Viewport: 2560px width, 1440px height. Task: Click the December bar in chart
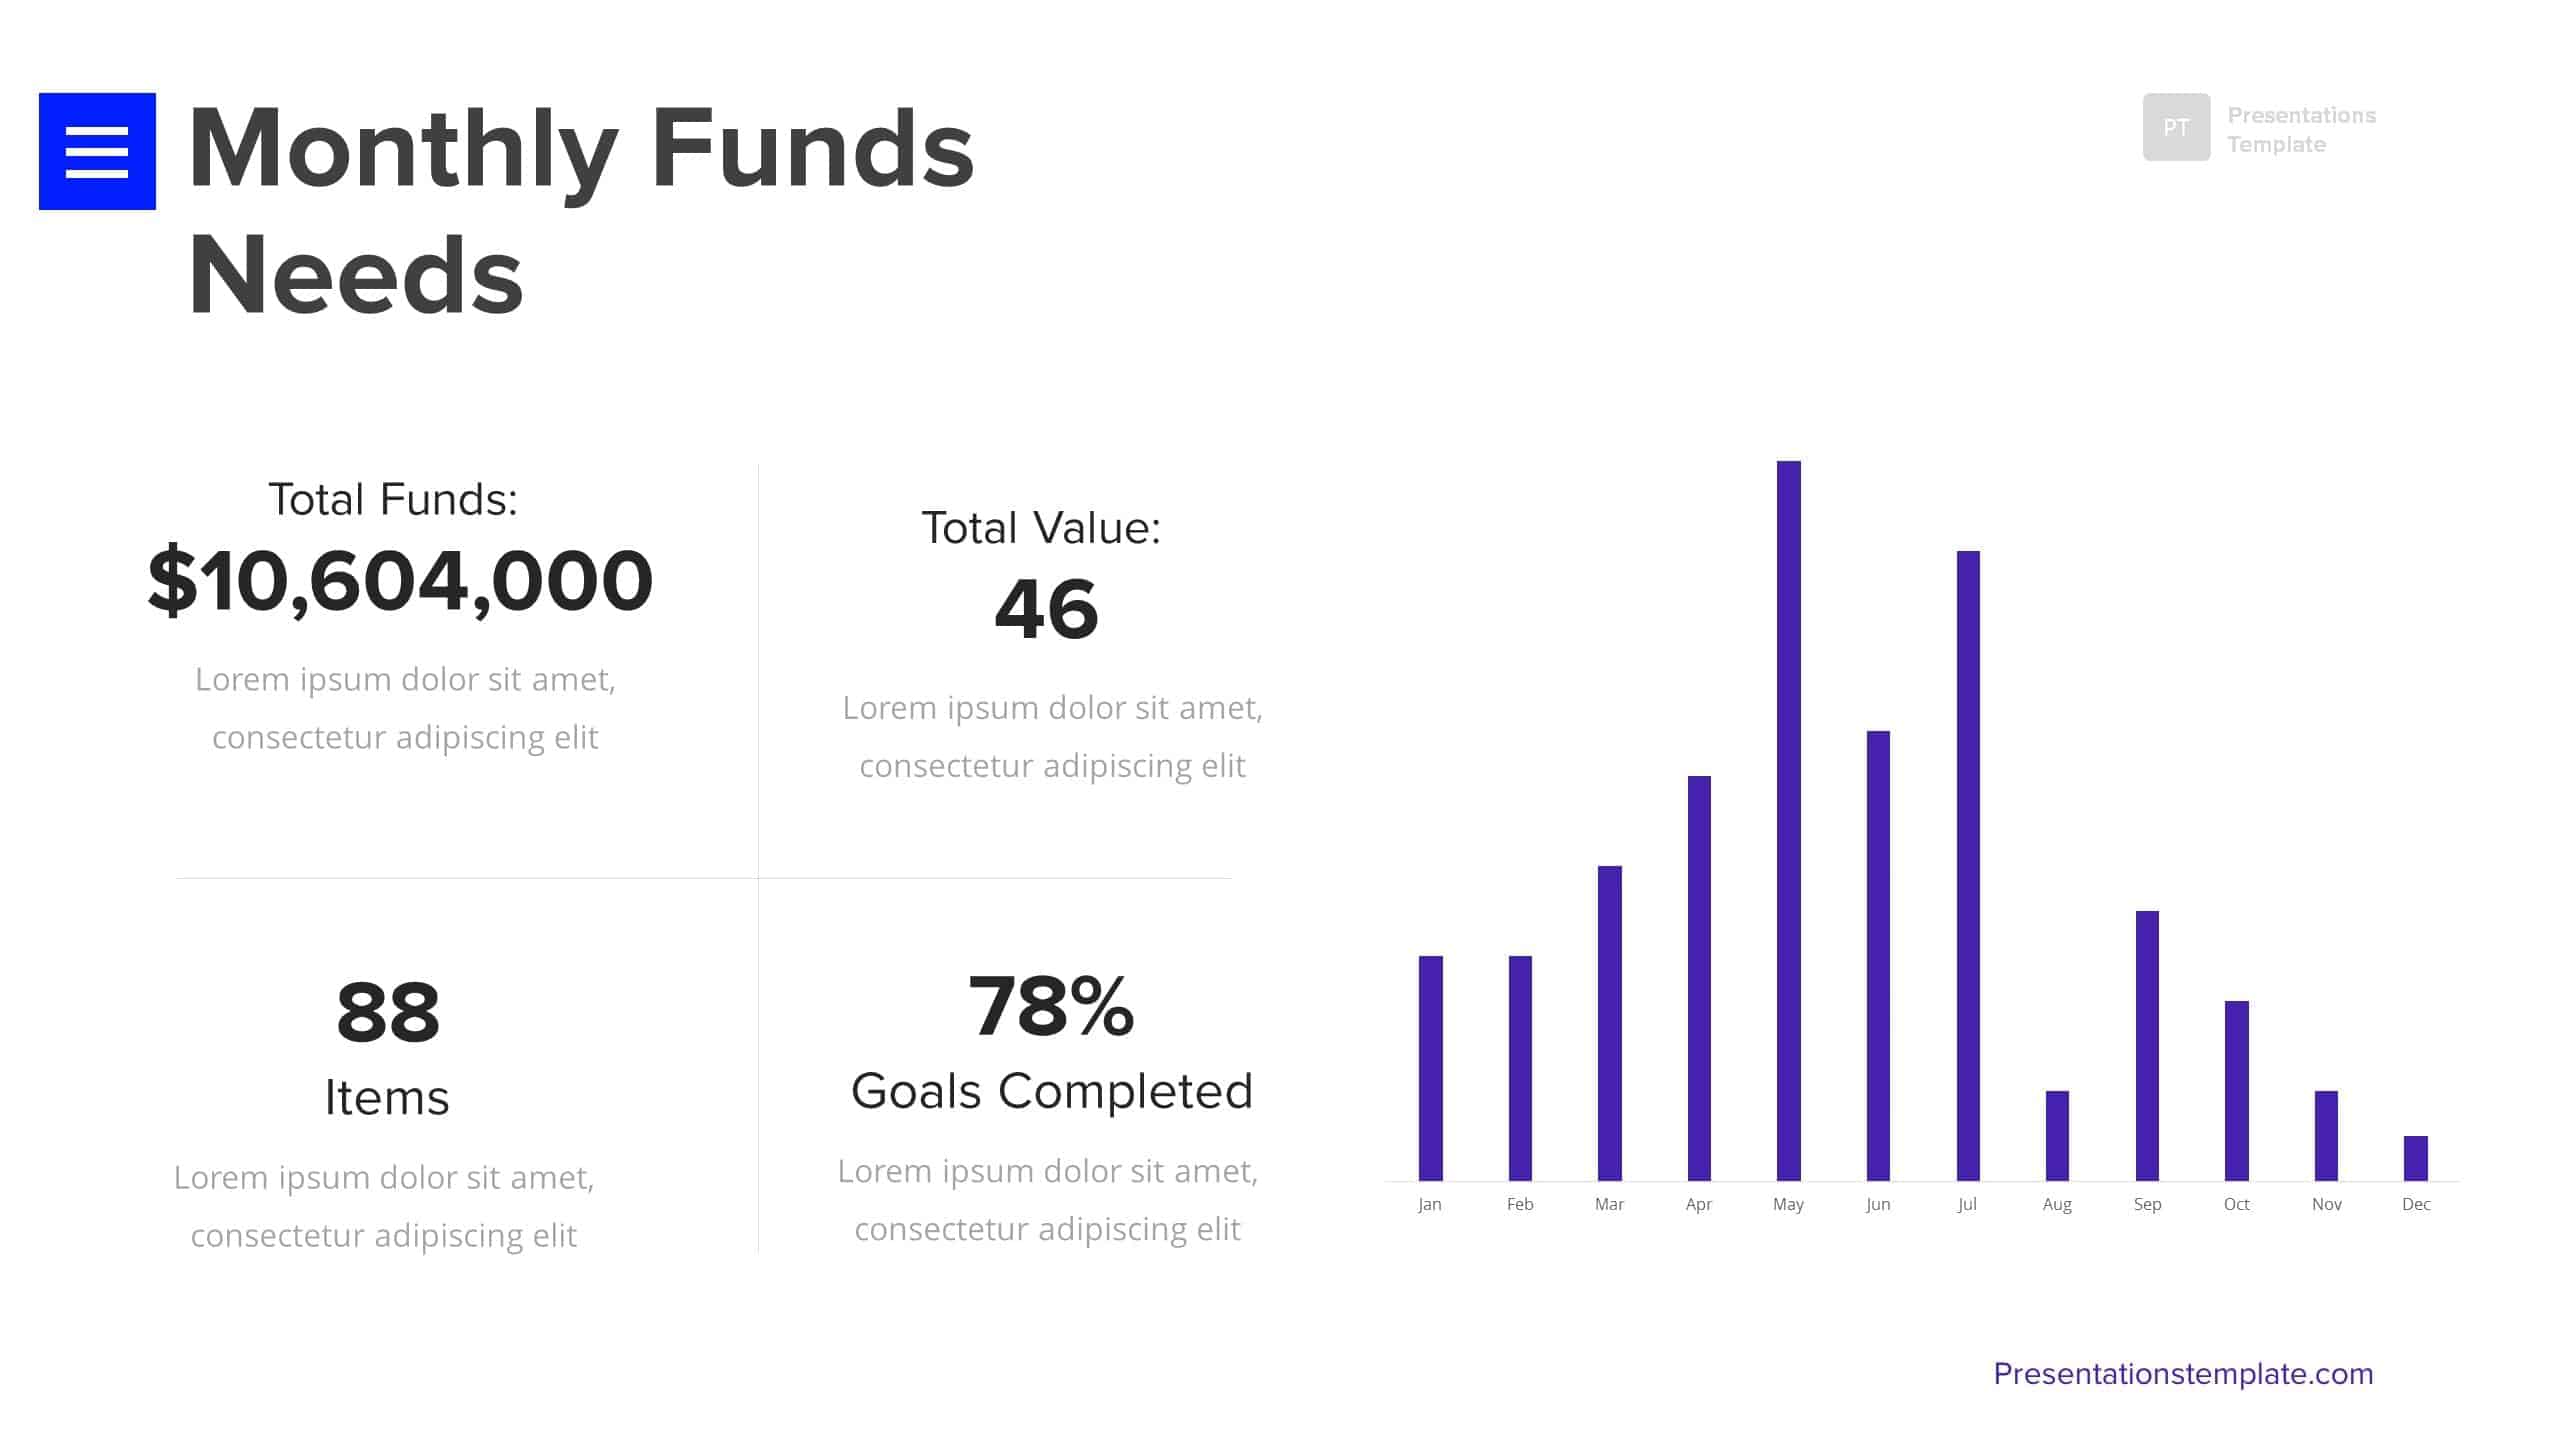point(2415,1158)
